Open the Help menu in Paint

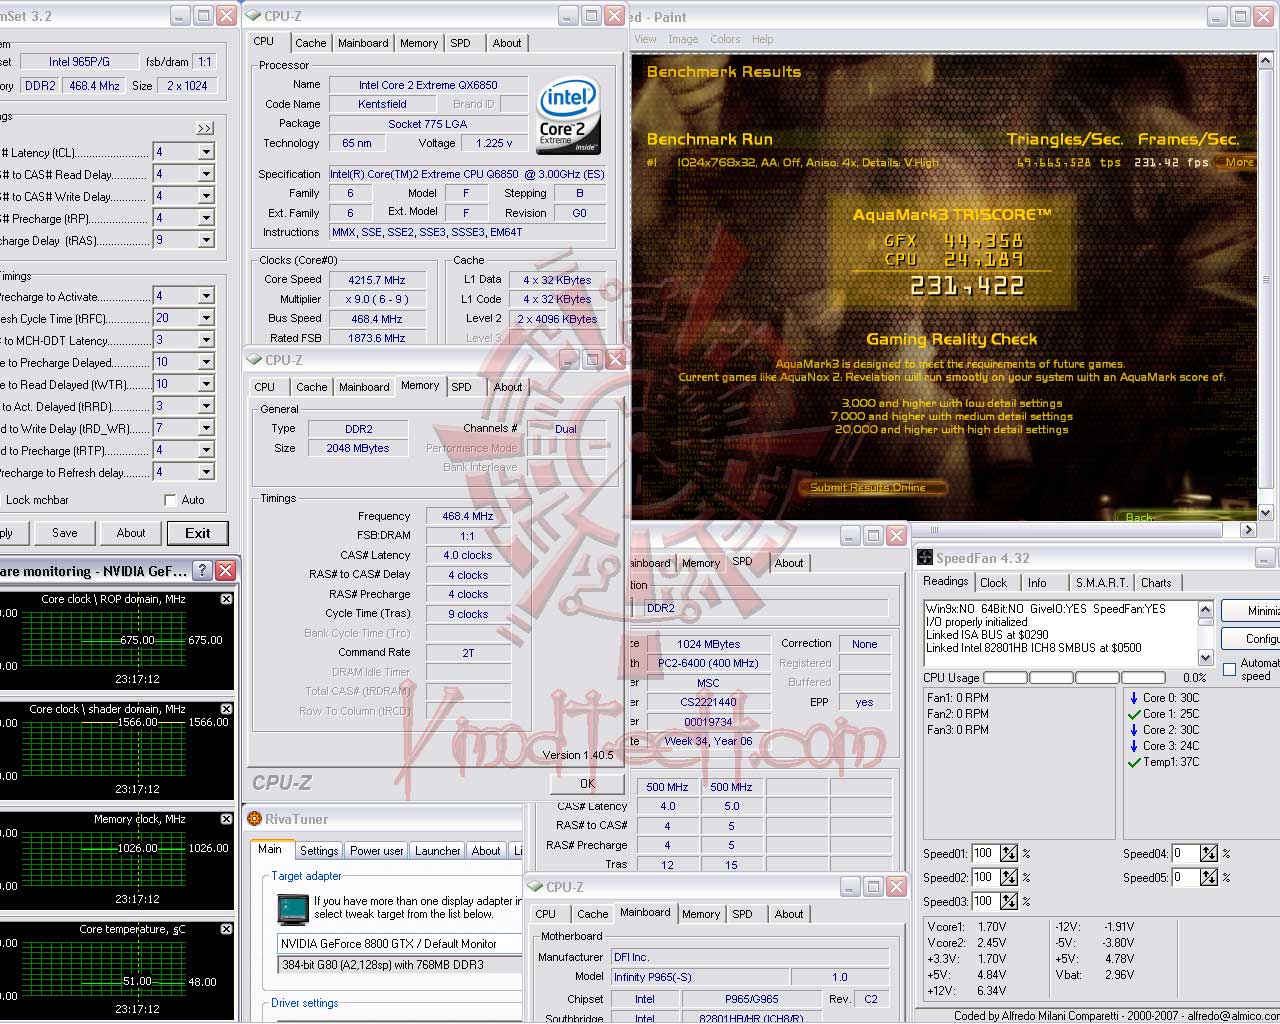point(763,39)
